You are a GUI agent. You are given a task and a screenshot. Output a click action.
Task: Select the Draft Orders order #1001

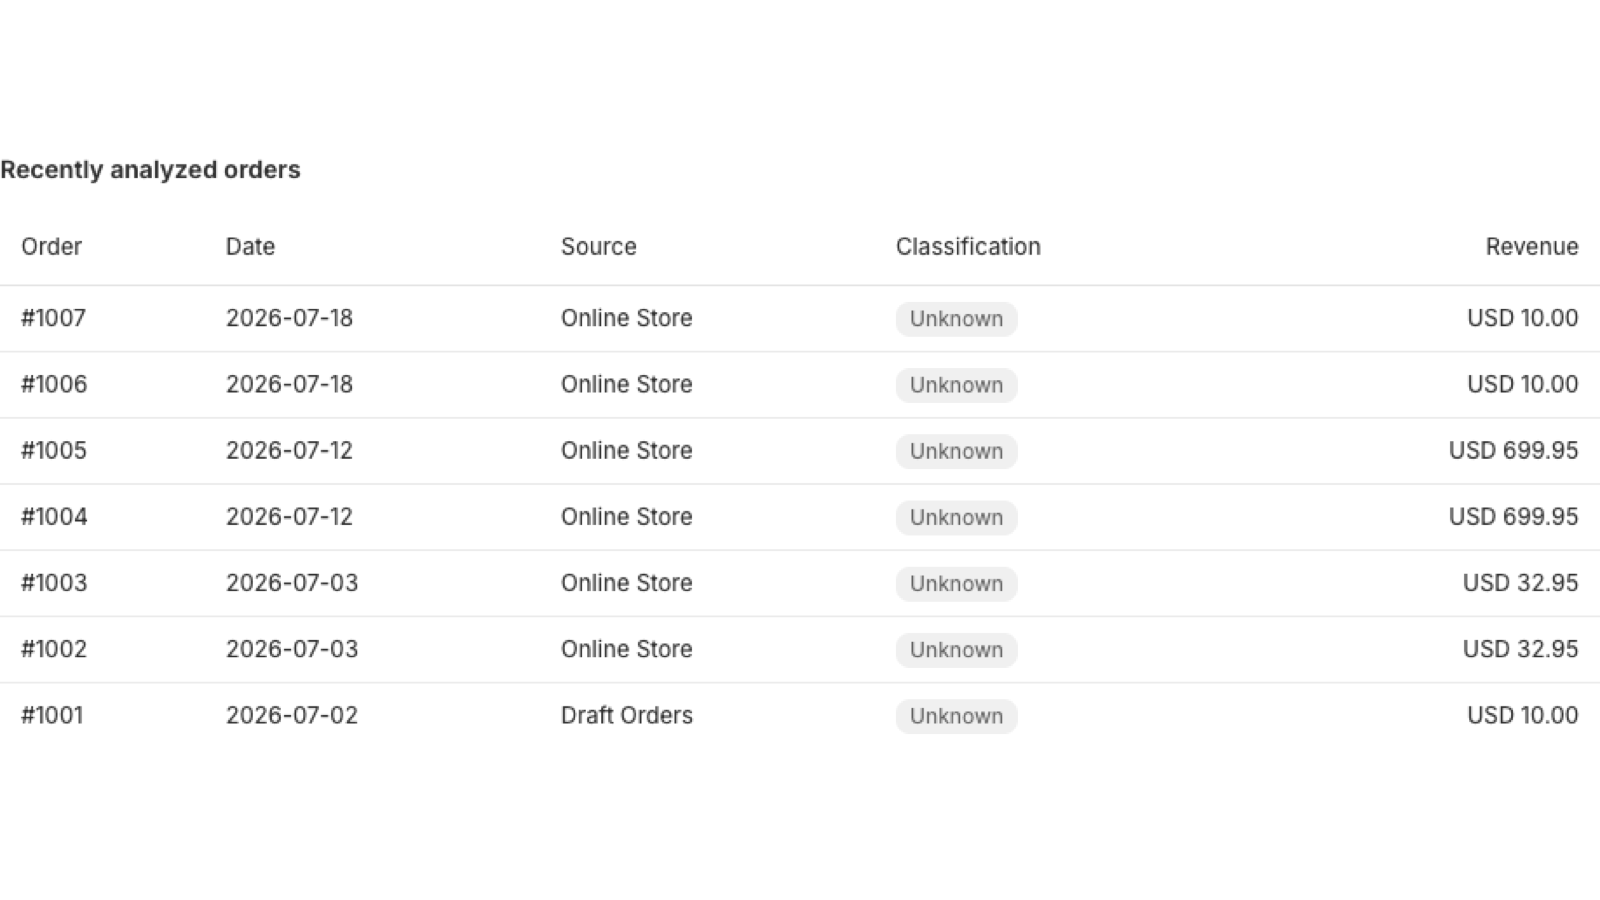coord(800,715)
